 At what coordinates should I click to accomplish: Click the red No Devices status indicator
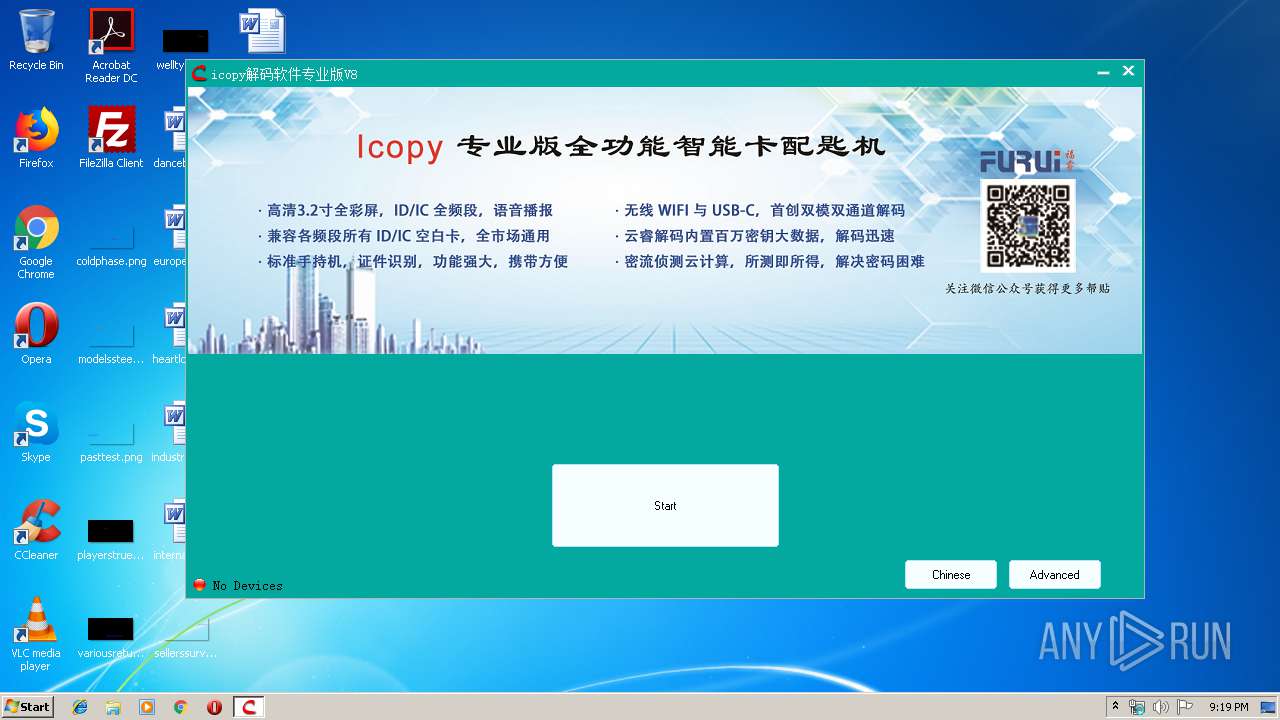[x=199, y=585]
